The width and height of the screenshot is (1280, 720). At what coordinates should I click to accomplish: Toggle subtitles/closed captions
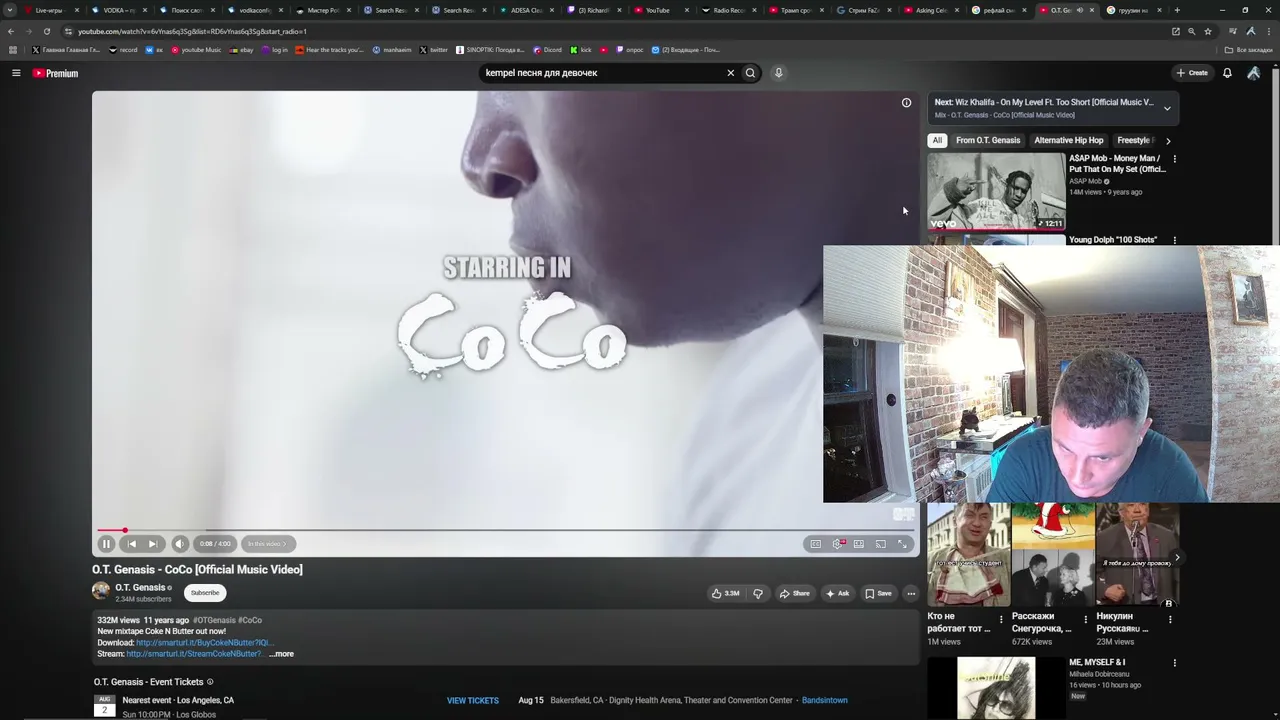816,544
